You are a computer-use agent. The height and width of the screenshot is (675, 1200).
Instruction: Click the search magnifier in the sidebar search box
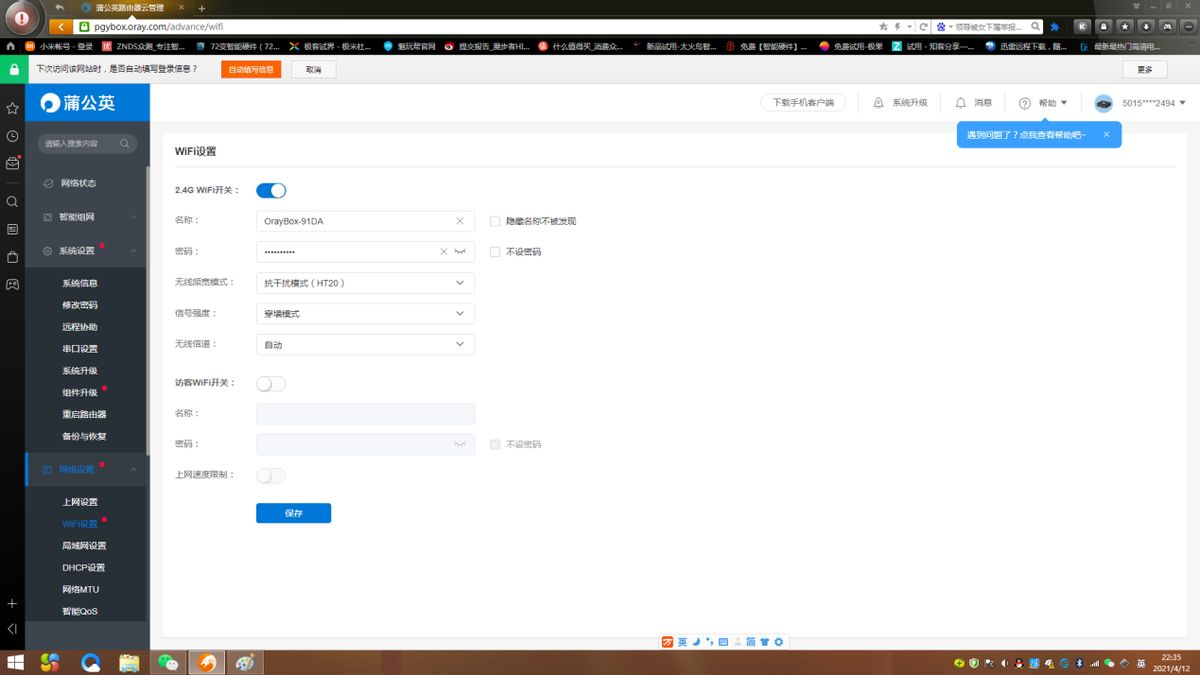click(x=125, y=144)
